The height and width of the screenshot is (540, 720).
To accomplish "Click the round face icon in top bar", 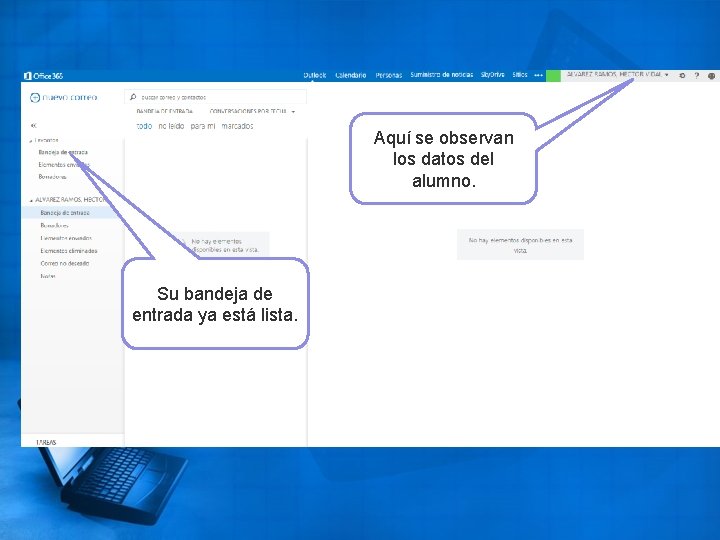I will coord(711,76).
